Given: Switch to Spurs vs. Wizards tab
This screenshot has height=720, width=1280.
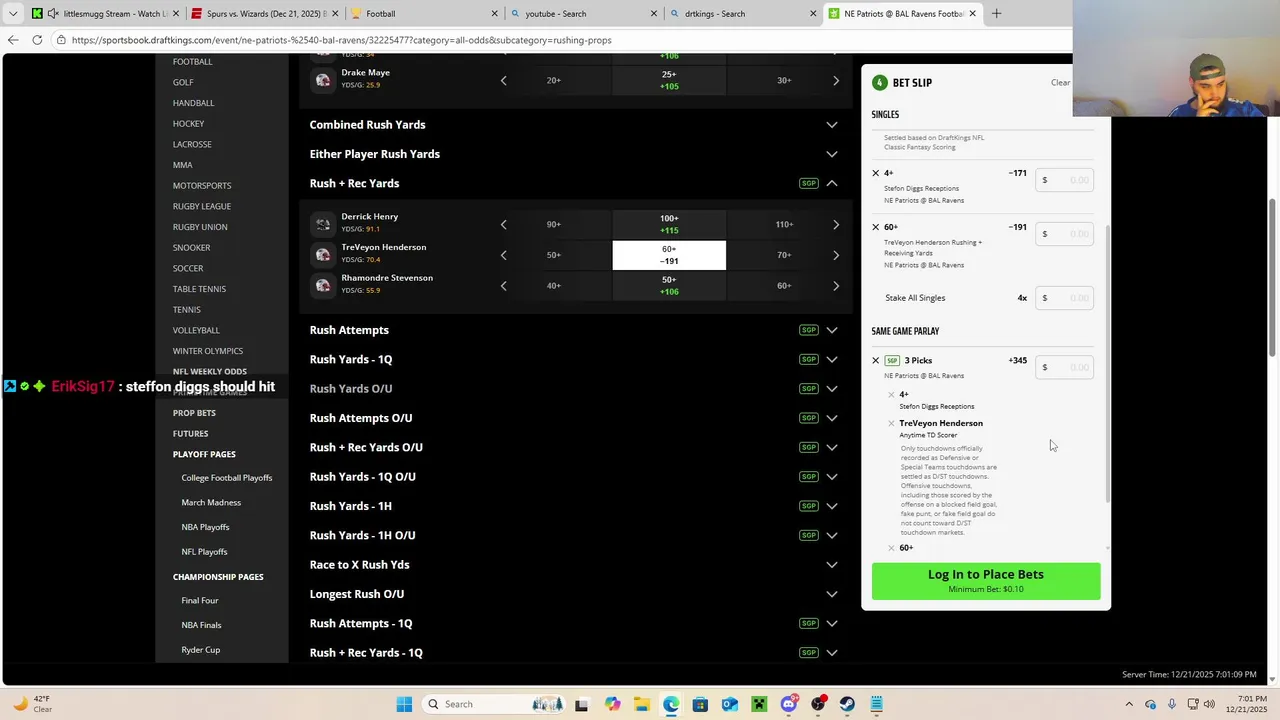Looking at the screenshot, I should (264, 14).
